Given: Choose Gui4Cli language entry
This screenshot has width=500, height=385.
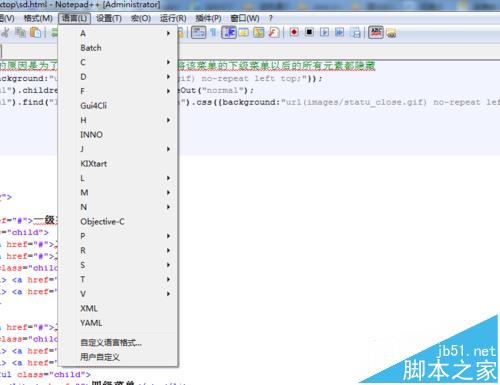Looking at the screenshot, I should pyautogui.click(x=118, y=106).
